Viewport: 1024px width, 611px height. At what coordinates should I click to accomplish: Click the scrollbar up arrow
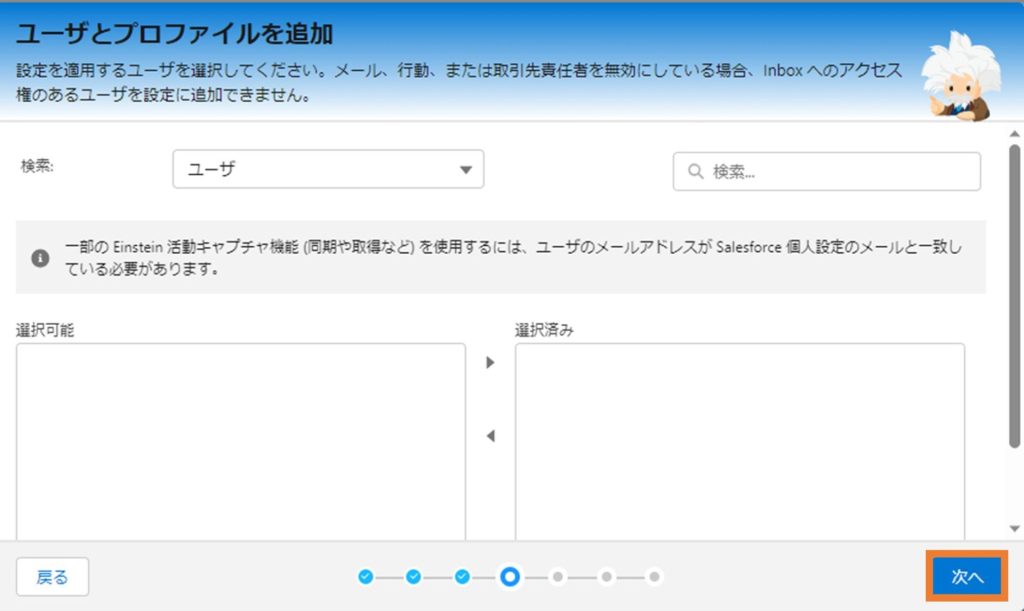click(1014, 134)
